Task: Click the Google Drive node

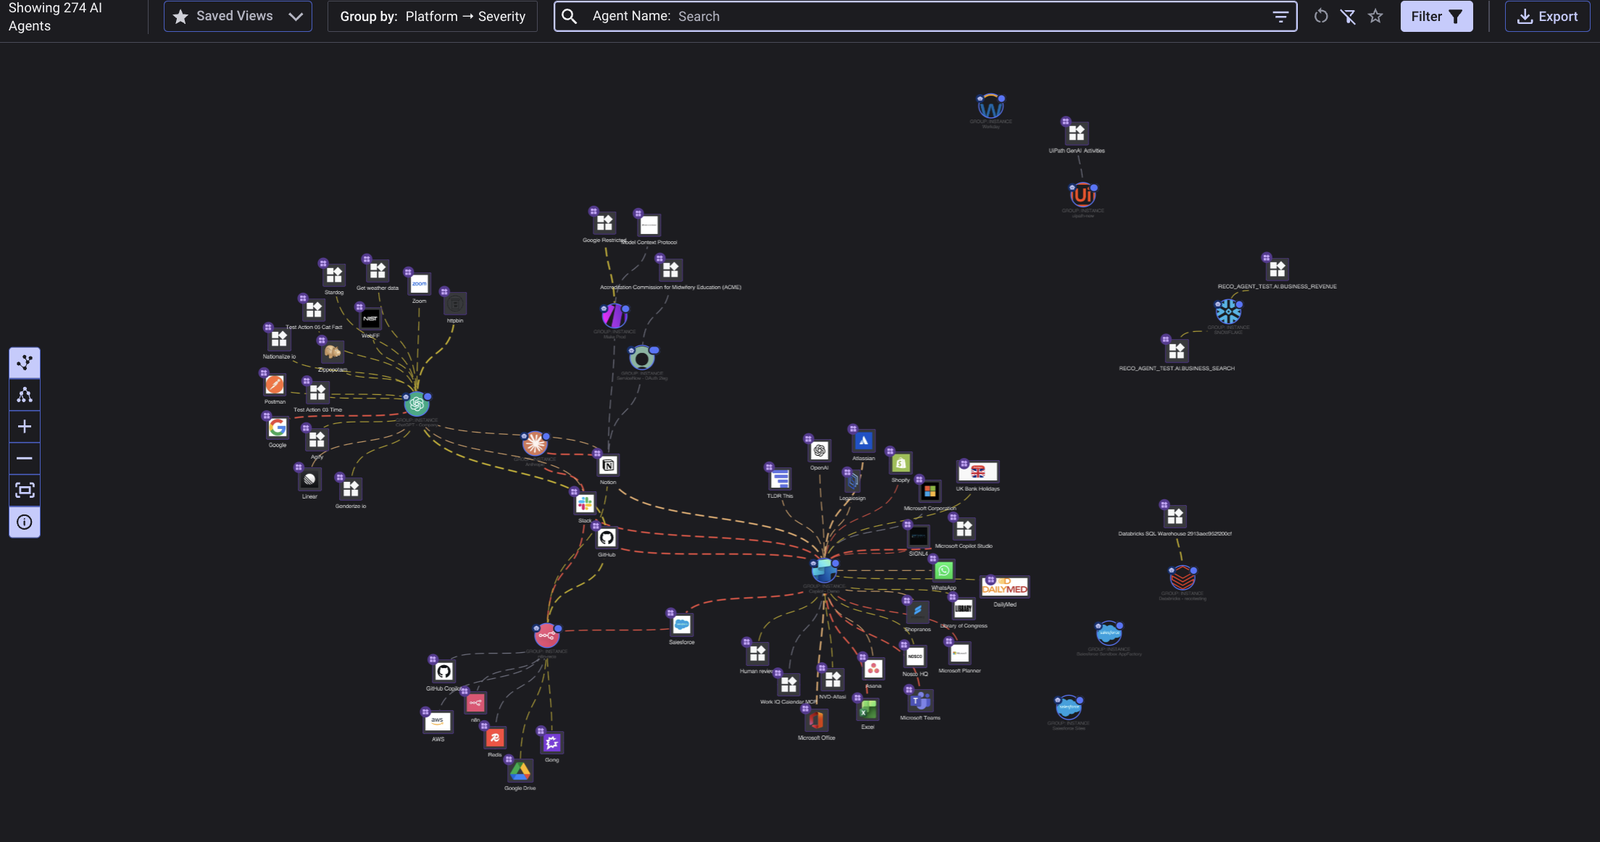Action: [520, 771]
